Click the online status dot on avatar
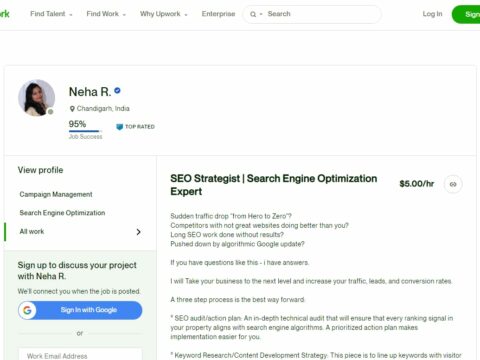480x360 pixels. tap(51, 112)
